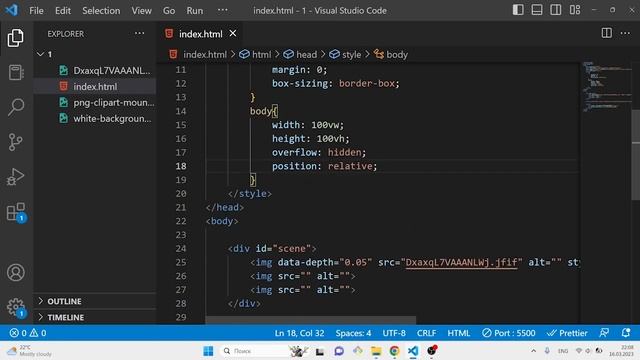Click line number 24 in the gutter
Viewport: 640px width, 360px height.
tap(181, 249)
